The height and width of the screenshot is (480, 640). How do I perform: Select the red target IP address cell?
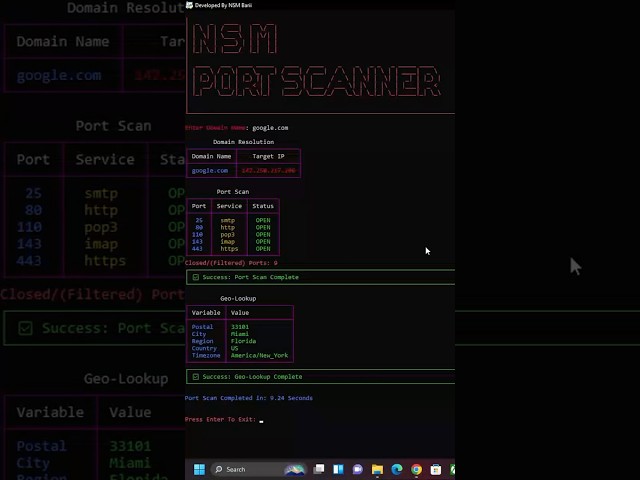[268, 171]
